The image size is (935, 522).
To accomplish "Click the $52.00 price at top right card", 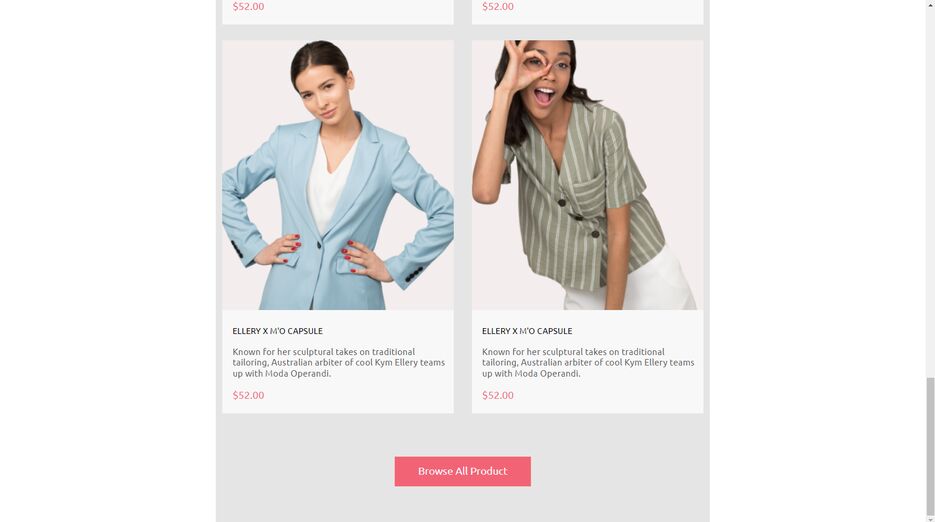I will 498,7.
